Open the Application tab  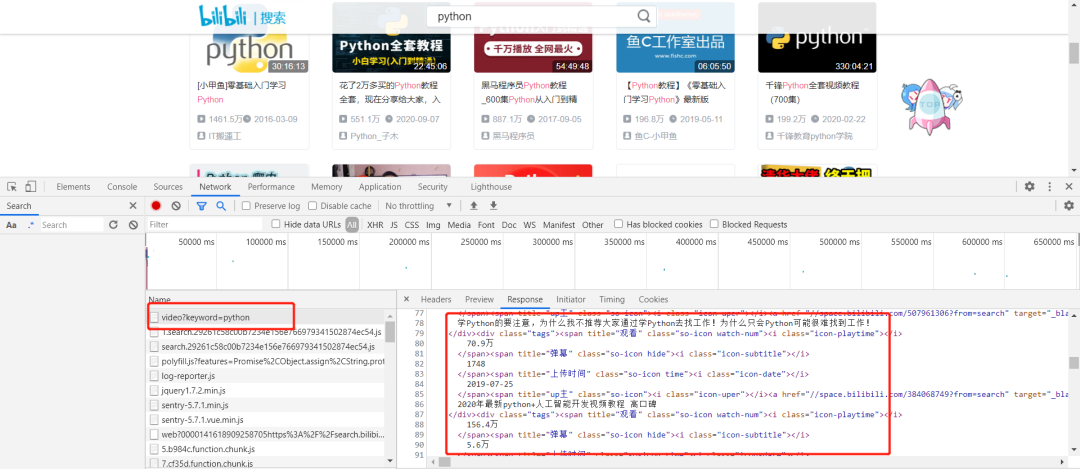pyautogui.click(x=380, y=187)
